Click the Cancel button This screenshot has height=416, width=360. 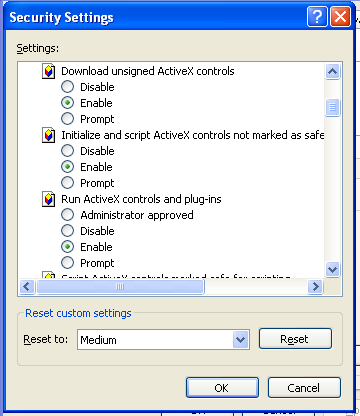click(304, 388)
